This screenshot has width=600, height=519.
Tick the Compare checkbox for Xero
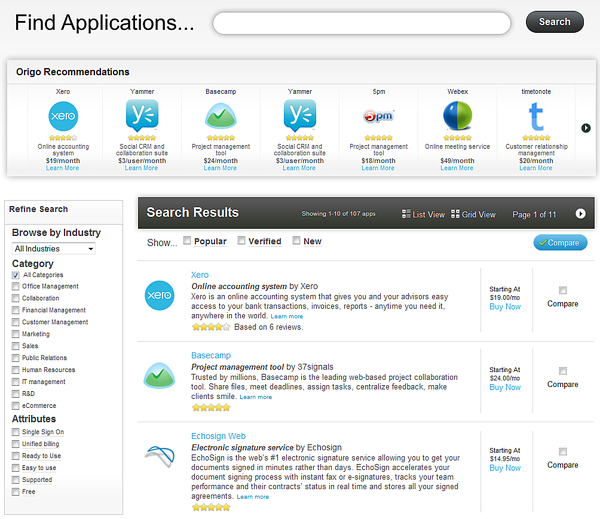[x=562, y=290]
